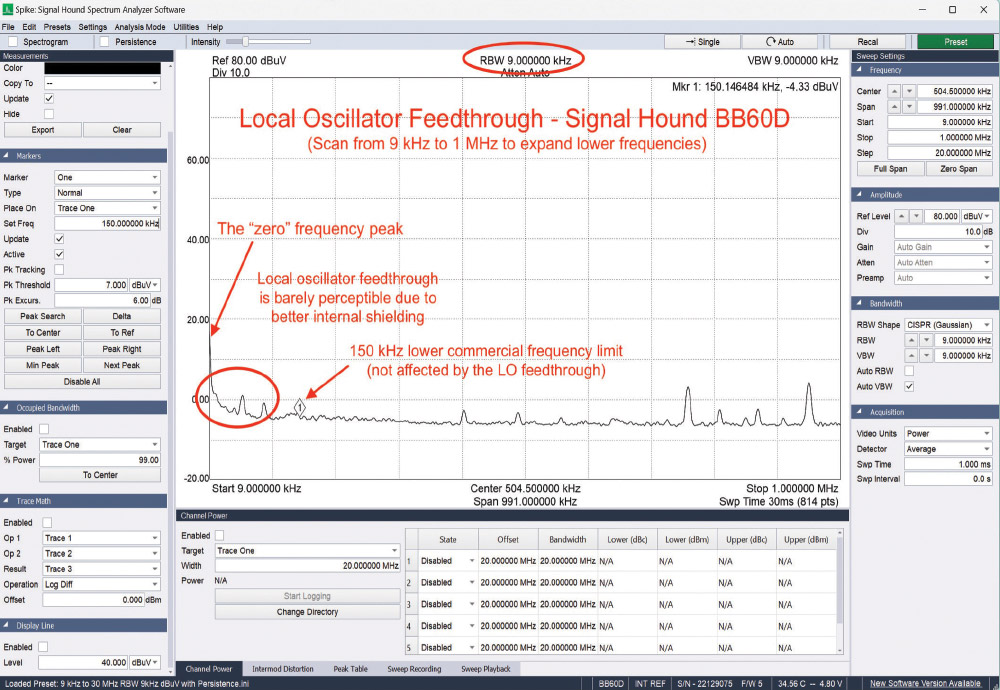Increment Ref Level with its up arrow
Viewport: 1000px width, 690px height.
tap(902, 215)
